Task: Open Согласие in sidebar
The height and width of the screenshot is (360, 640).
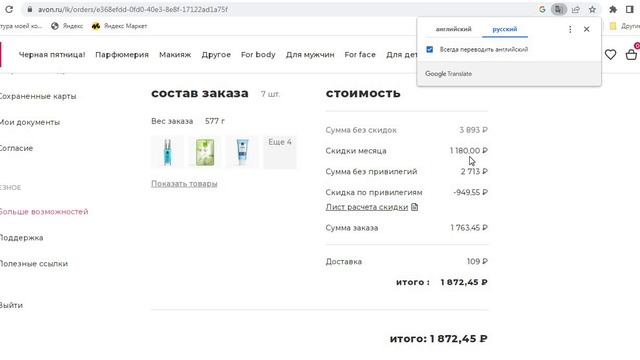Action: 16,148
